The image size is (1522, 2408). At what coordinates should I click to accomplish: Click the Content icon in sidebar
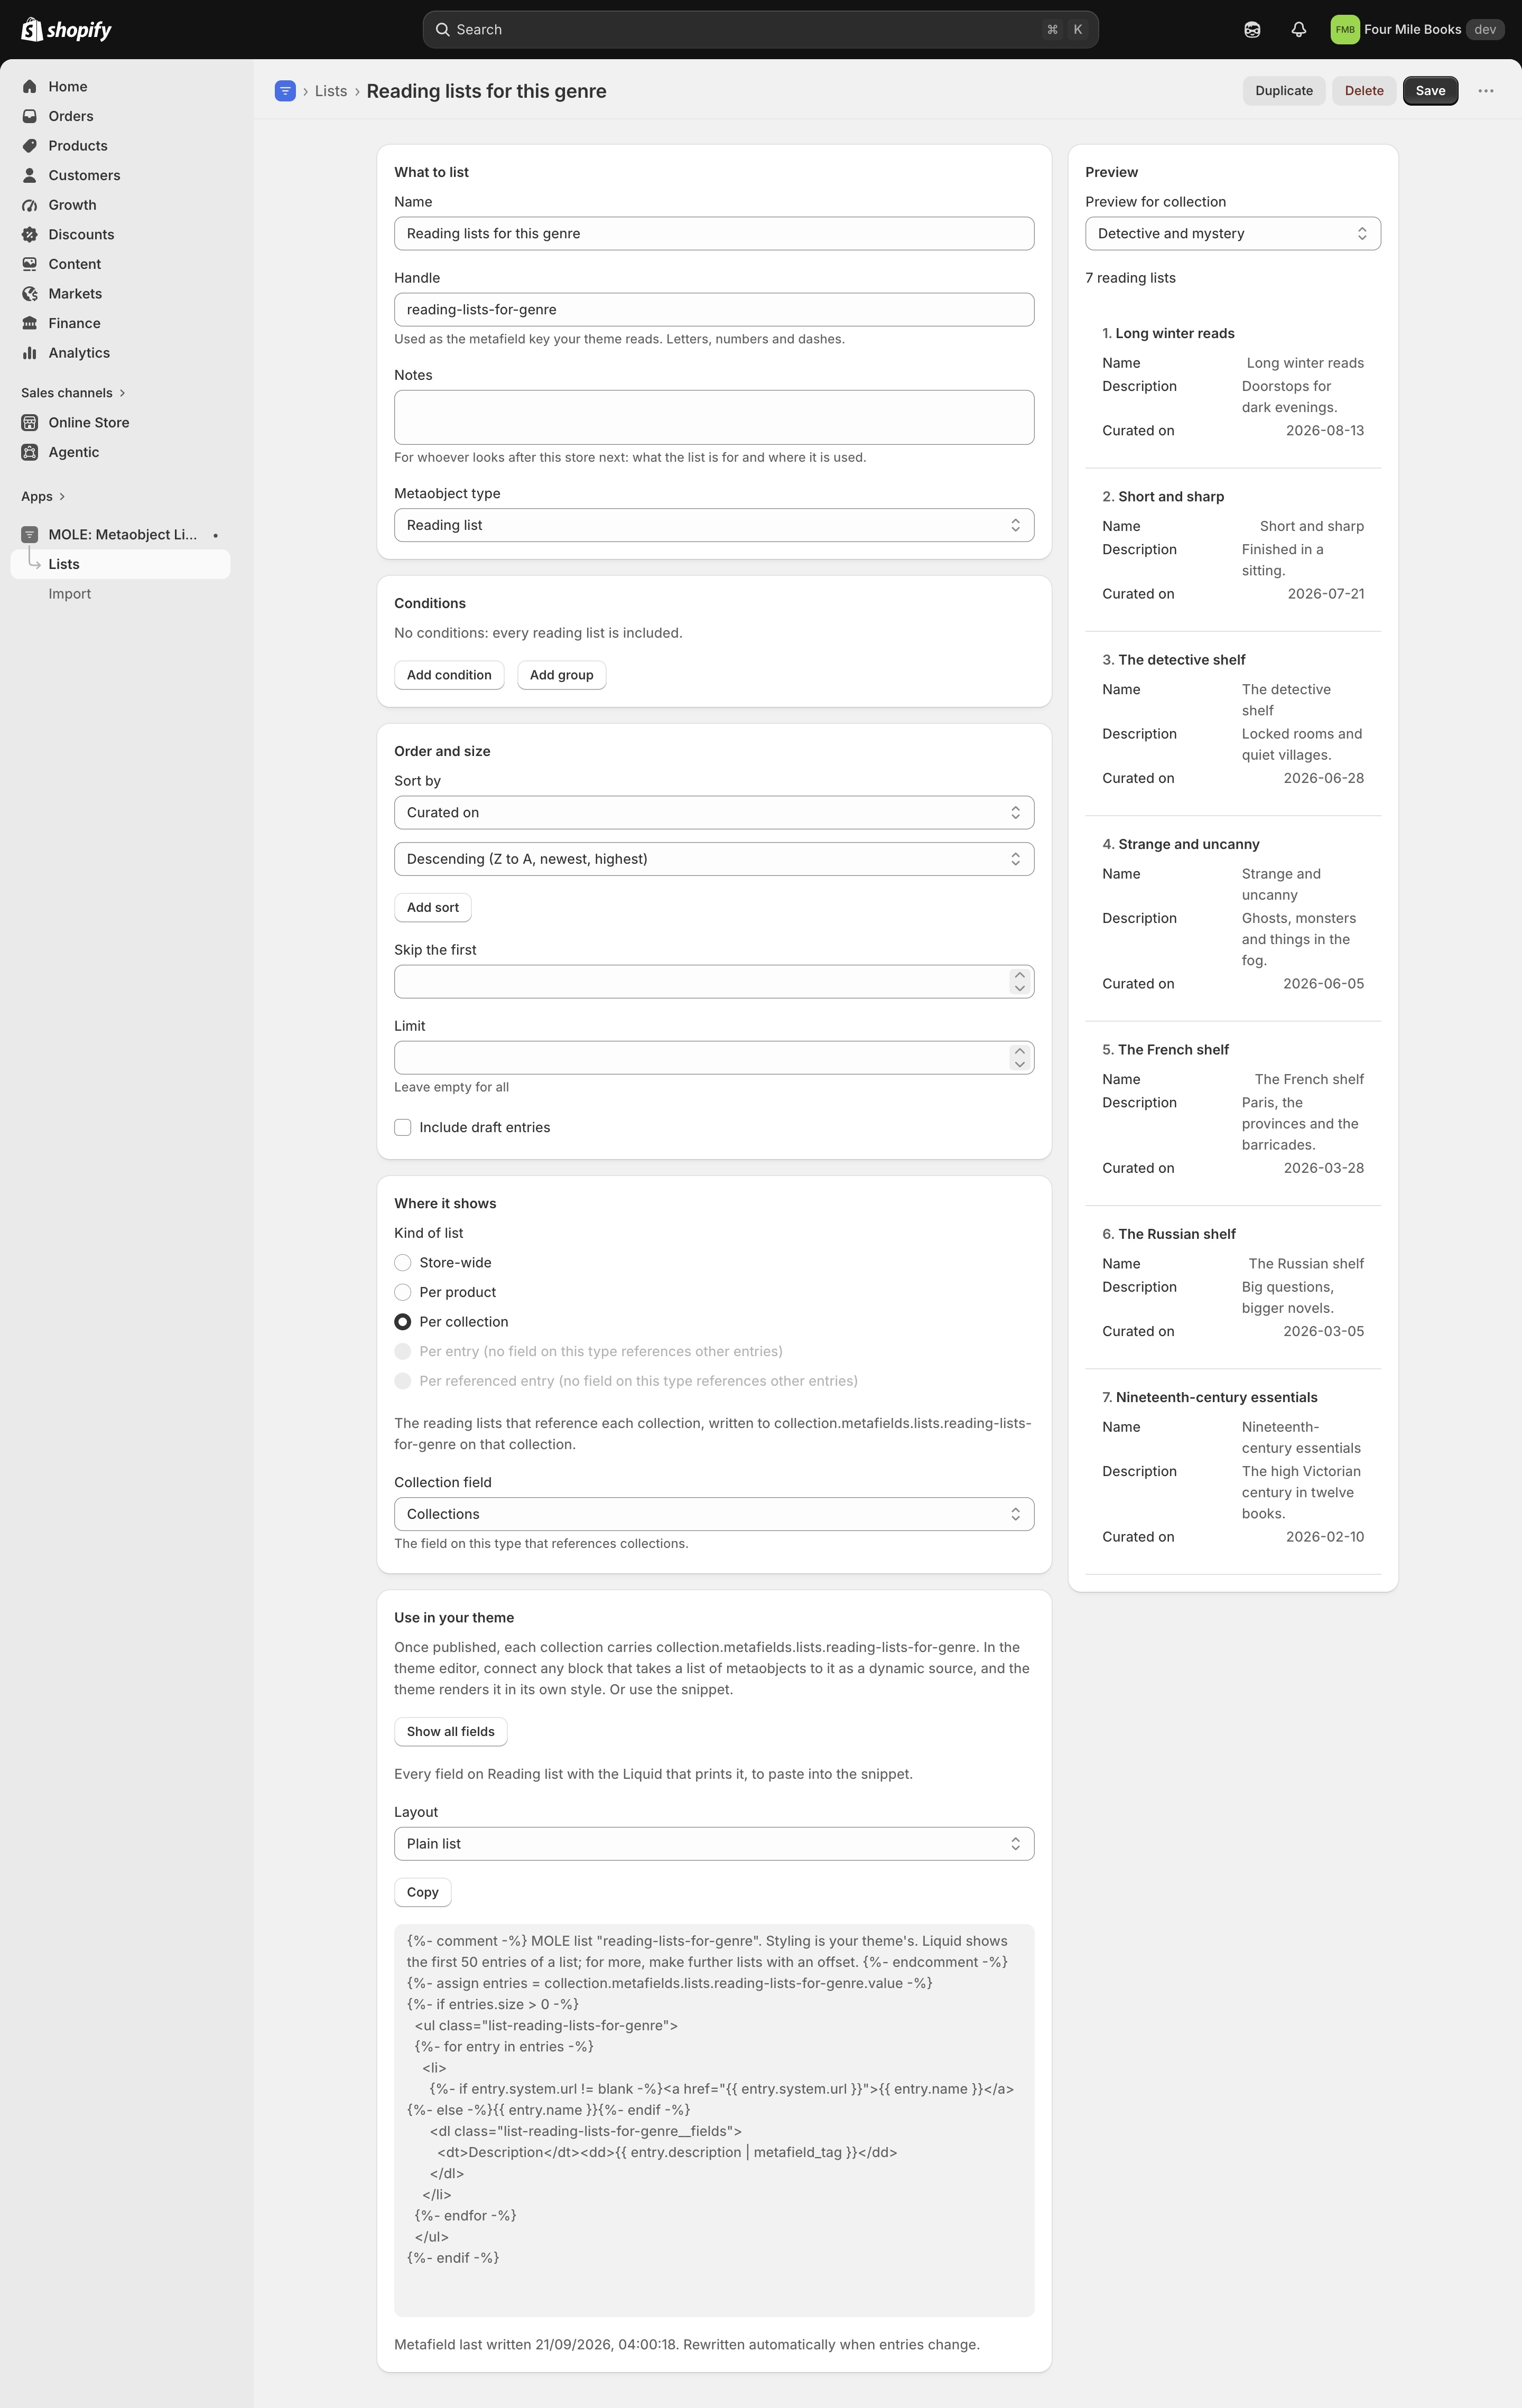30,264
